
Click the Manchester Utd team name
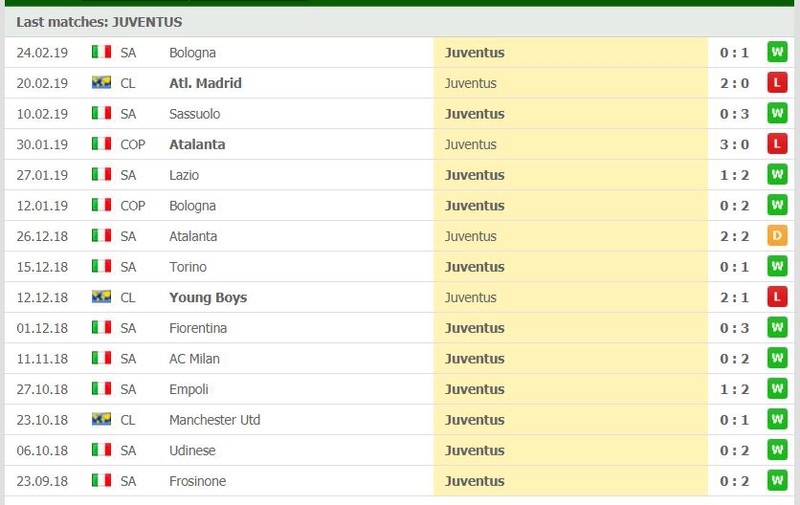tap(215, 420)
